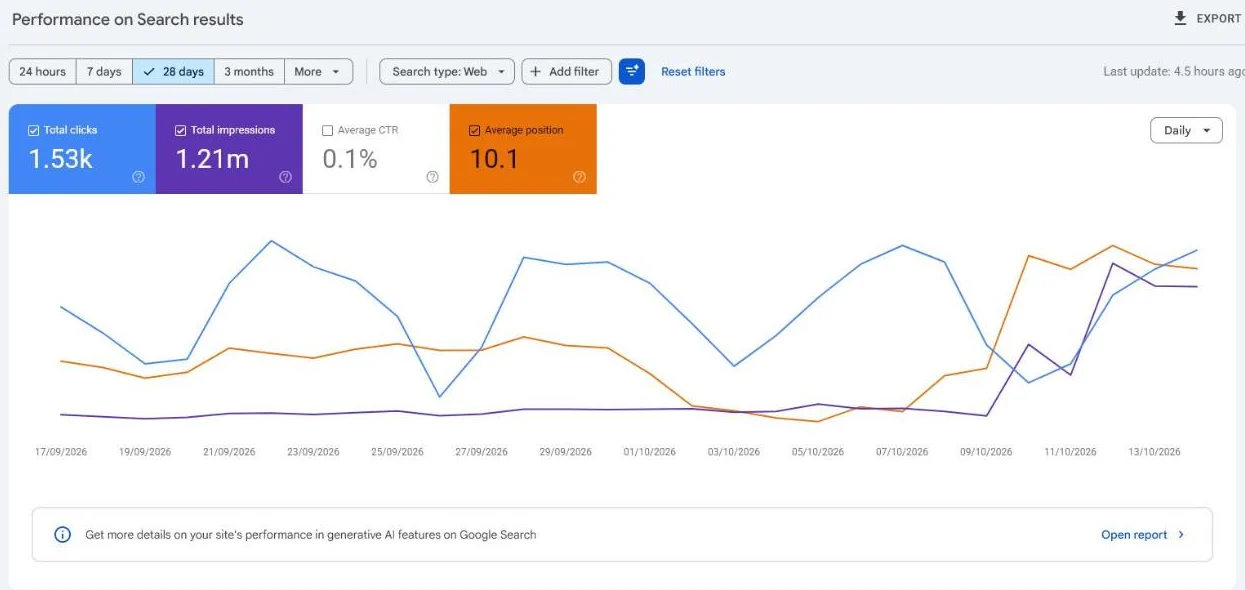Click the 23/09/2026 axis date label
The height and width of the screenshot is (590, 1245).
click(x=313, y=452)
